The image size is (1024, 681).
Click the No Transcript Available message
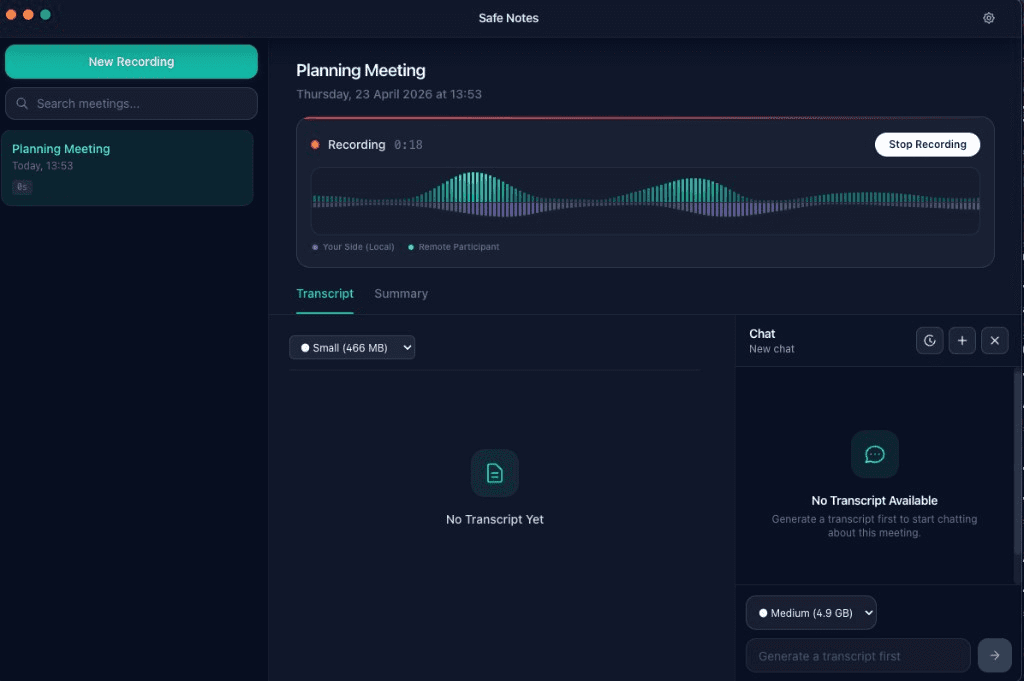coord(874,500)
